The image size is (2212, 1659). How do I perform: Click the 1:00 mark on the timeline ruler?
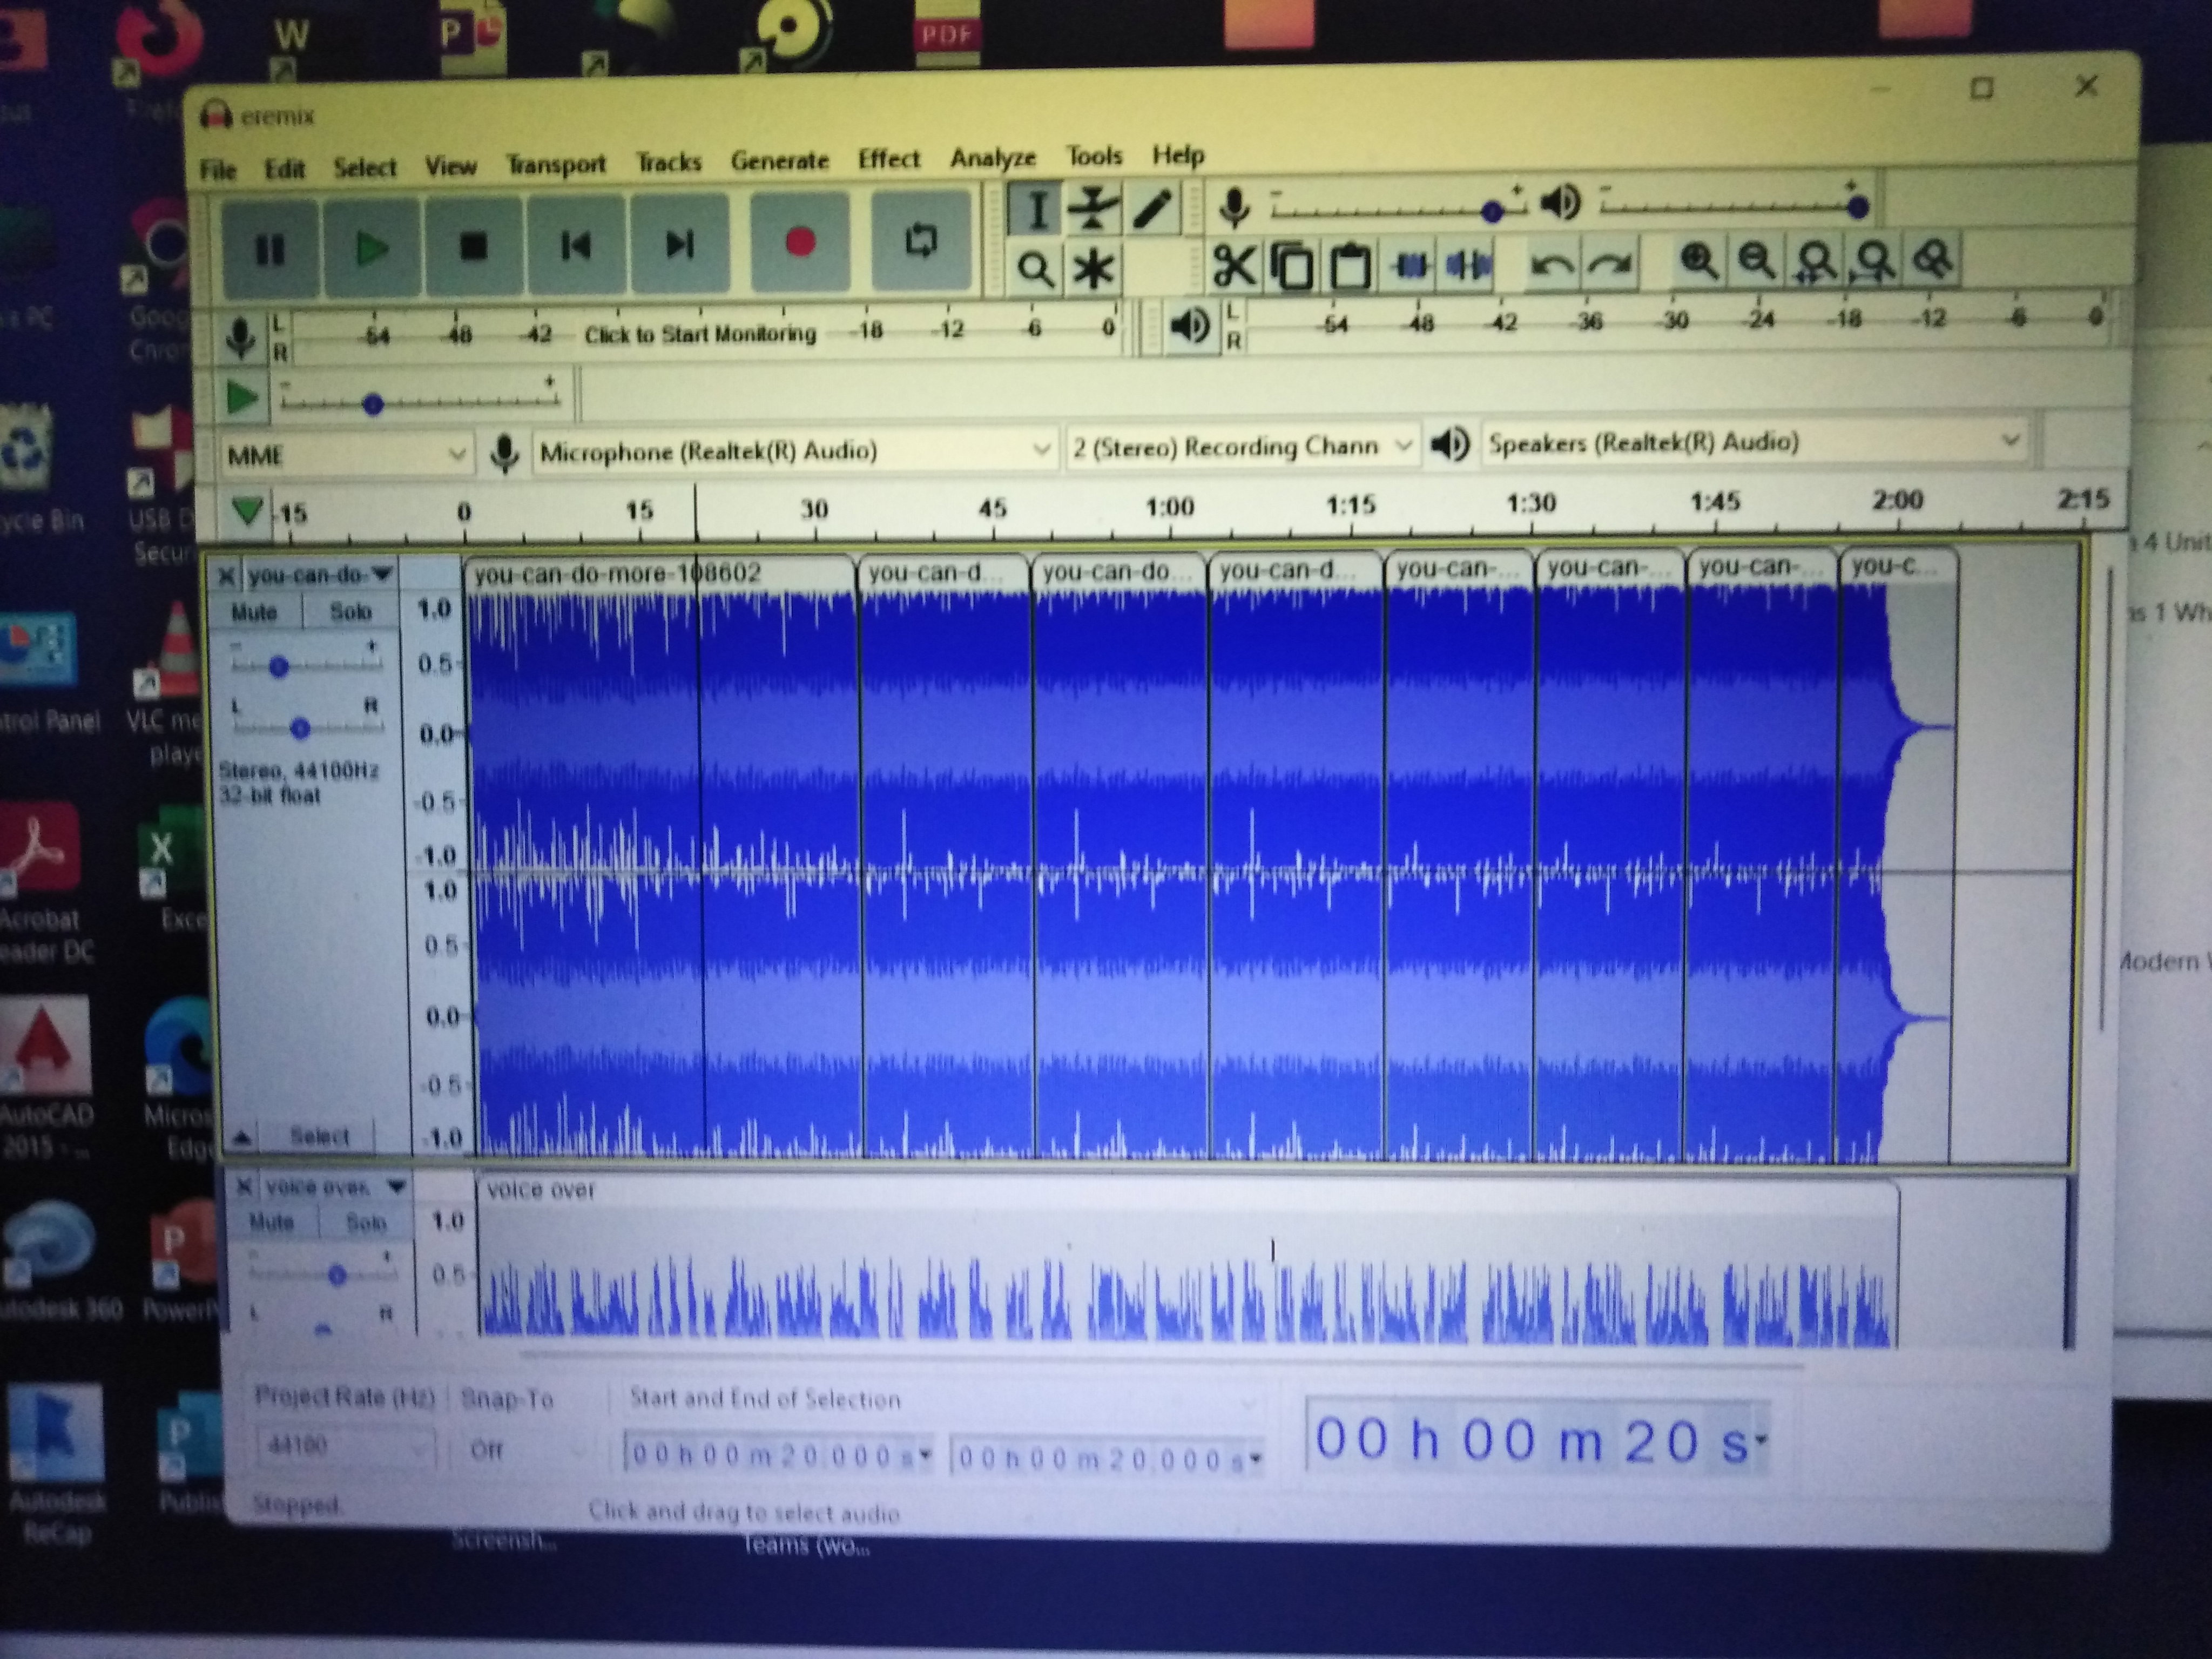[1170, 506]
